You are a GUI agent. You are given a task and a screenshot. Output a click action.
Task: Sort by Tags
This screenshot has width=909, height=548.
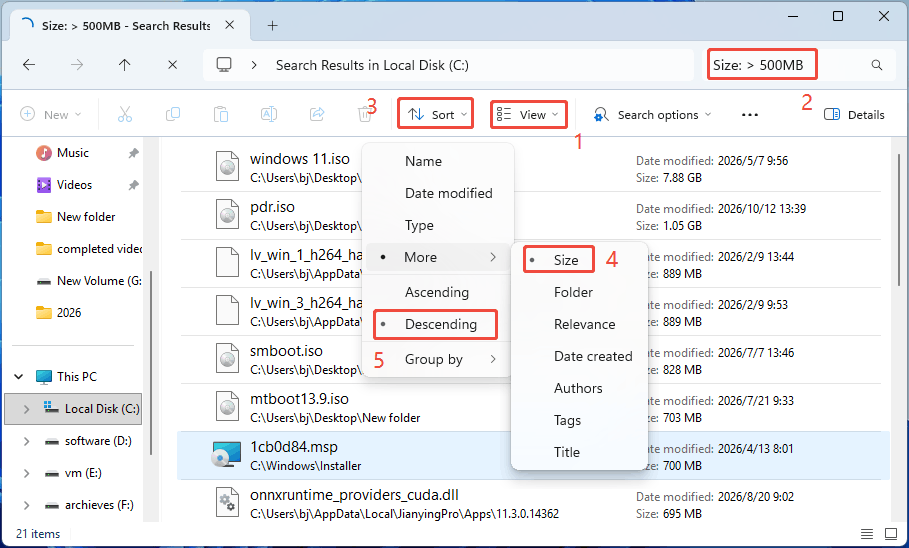click(x=579, y=420)
